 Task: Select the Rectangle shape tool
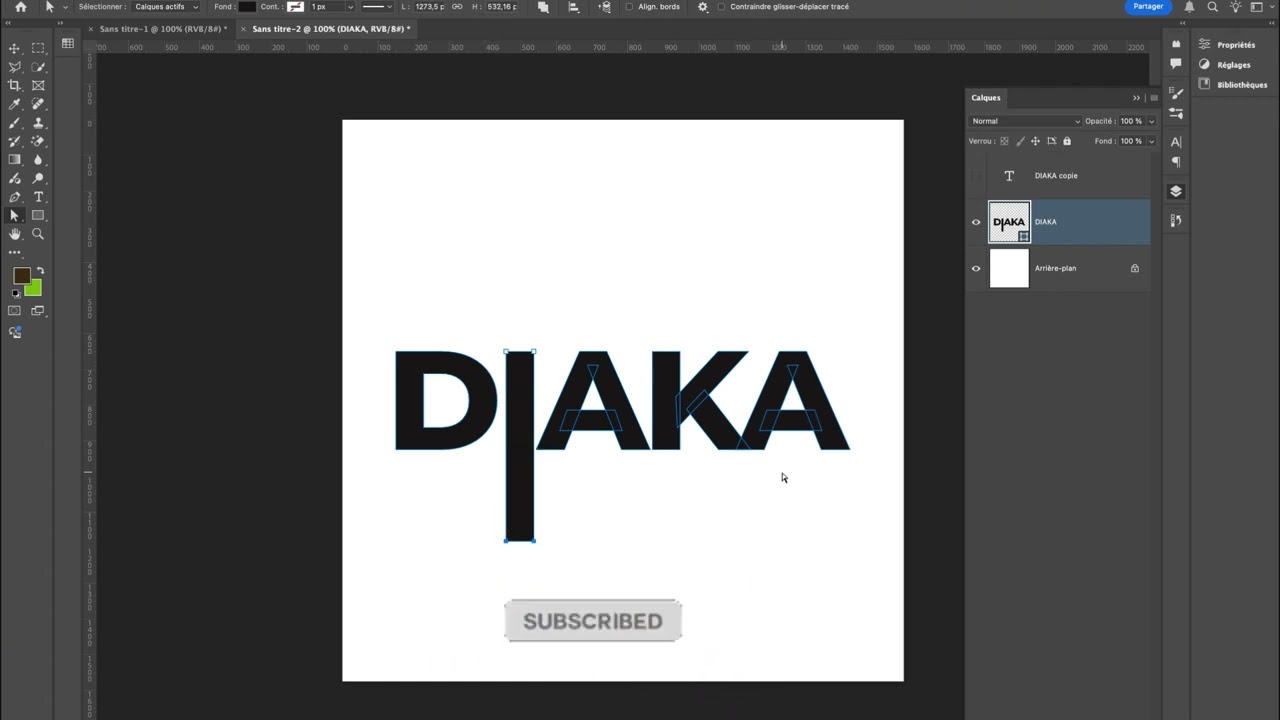click(x=38, y=215)
